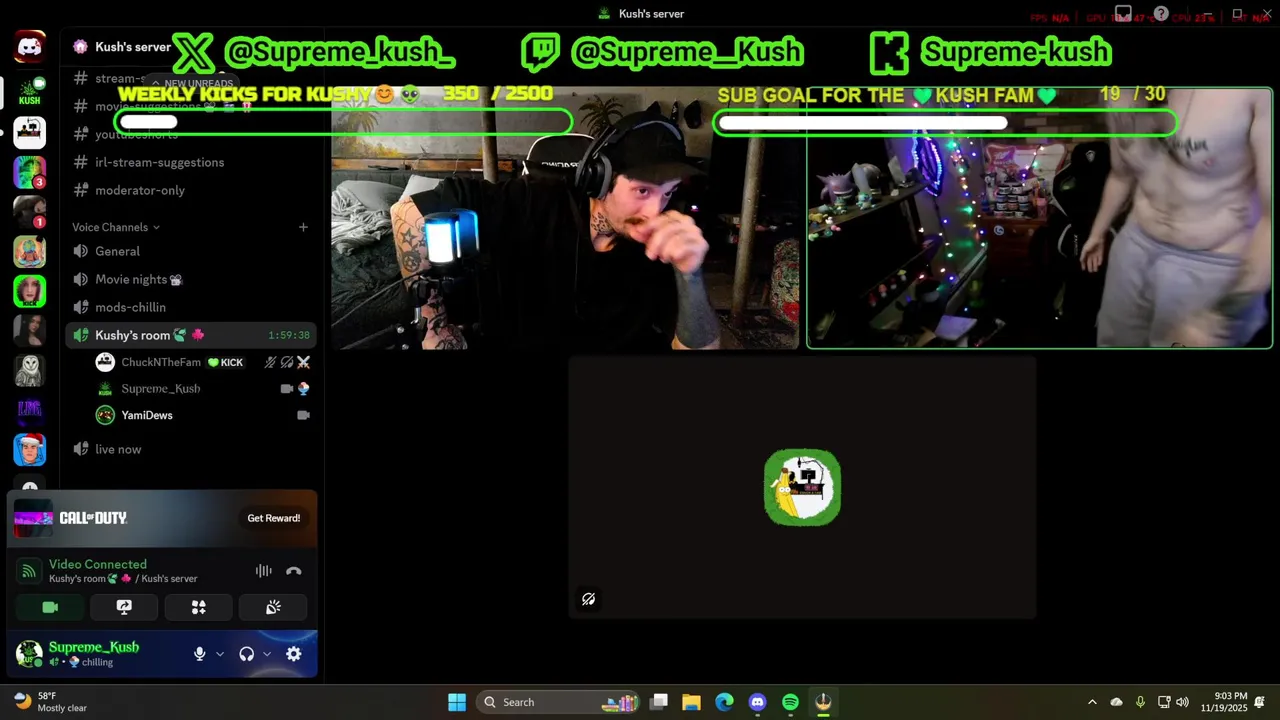Open Kush's server header menu
This screenshot has width=1280, height=720.
point(132,47)
